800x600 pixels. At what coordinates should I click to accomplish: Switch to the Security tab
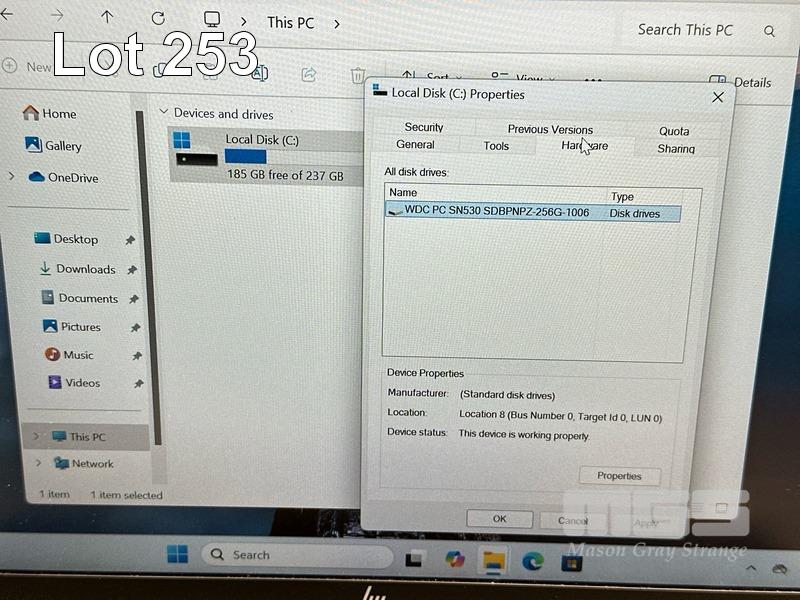click(424, 127)
